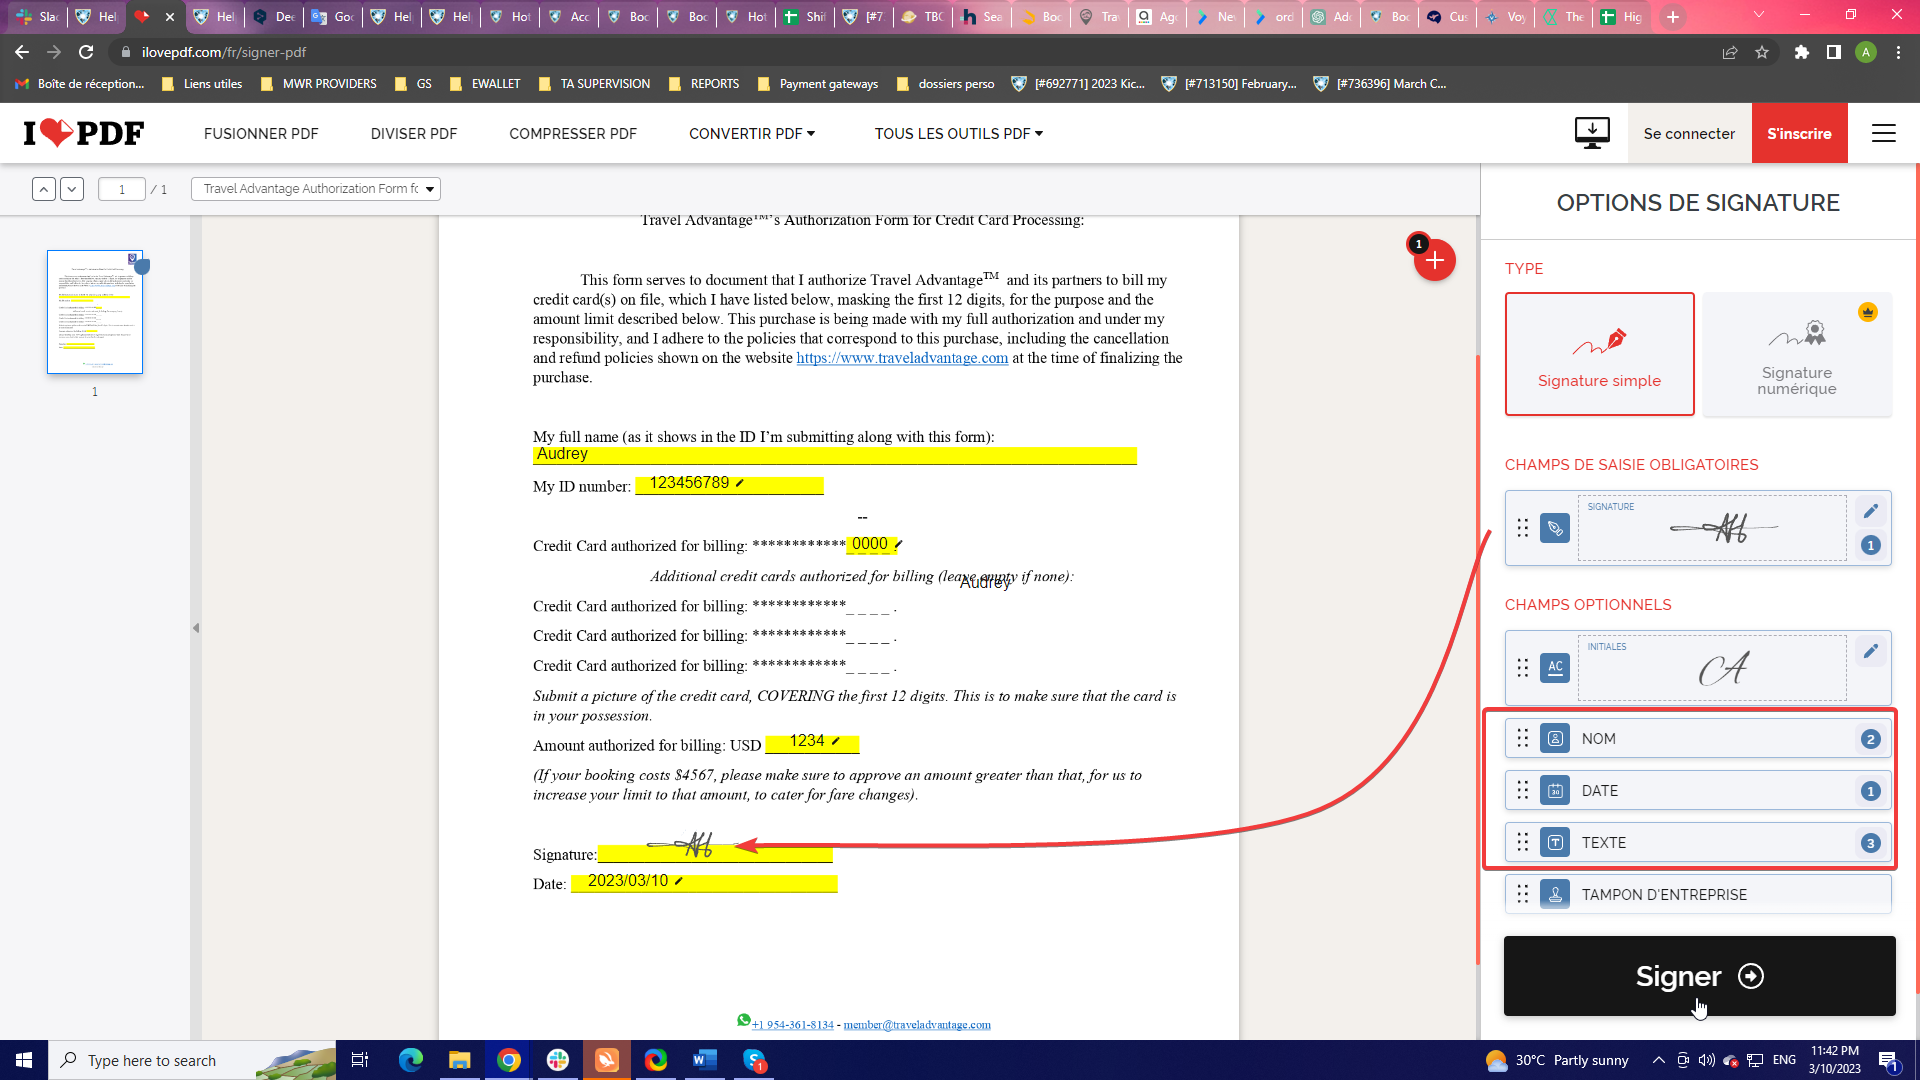
Task: Select the Signature numérique type option
Action: click(x=1796, y=354)
